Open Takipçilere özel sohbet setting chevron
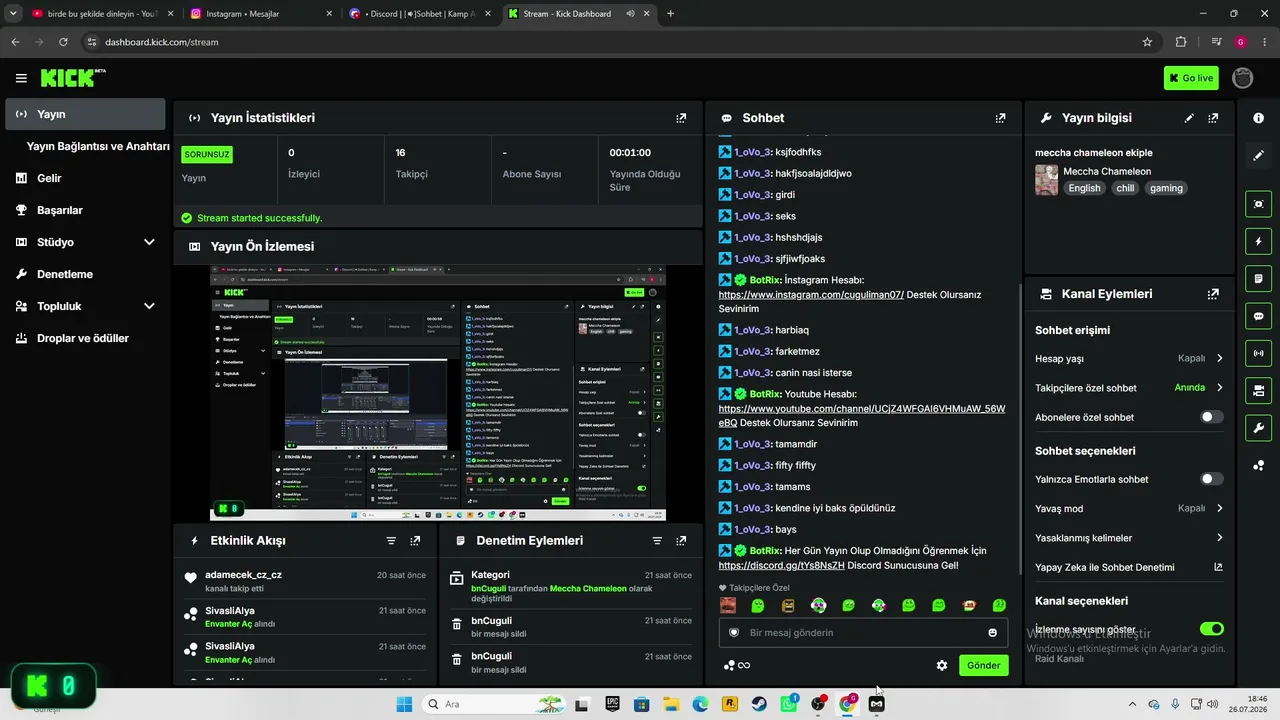Screen dimensions: 1280x720 coord(1220,388)
